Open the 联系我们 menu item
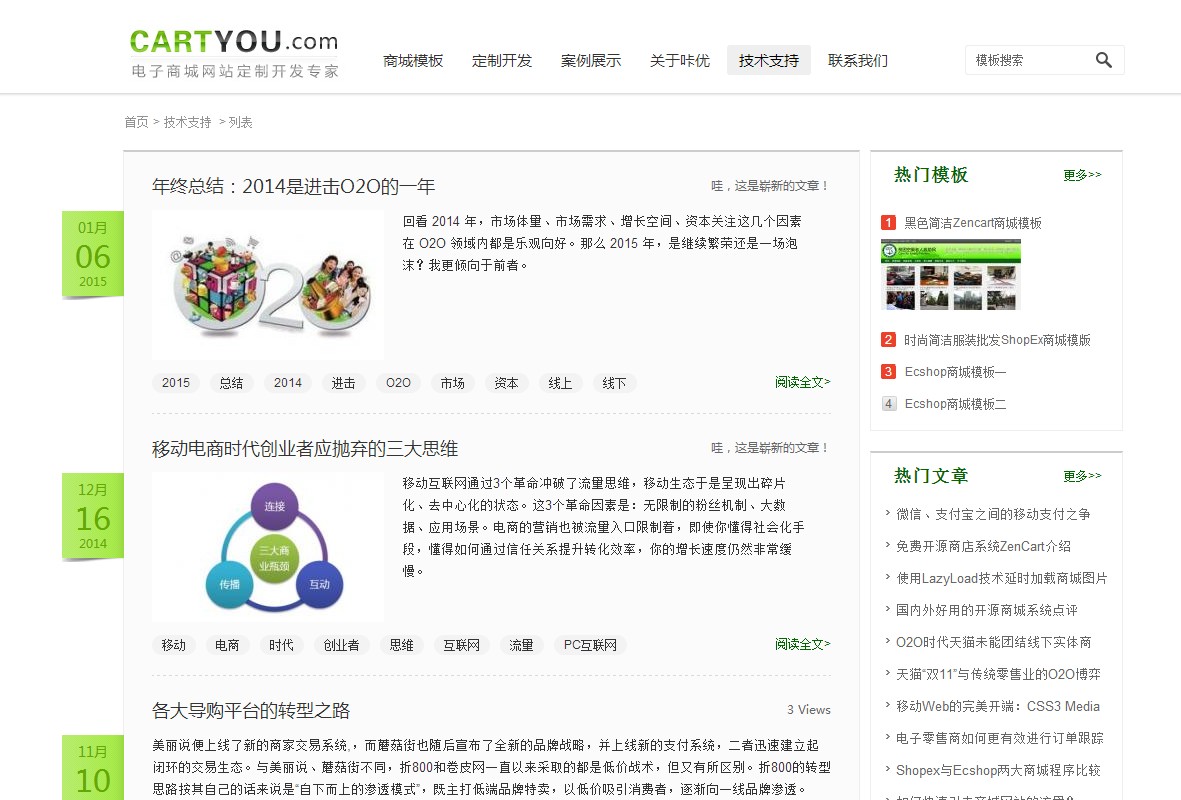Viewport: 1181px width, 800px height. click(x=857, y=60)
